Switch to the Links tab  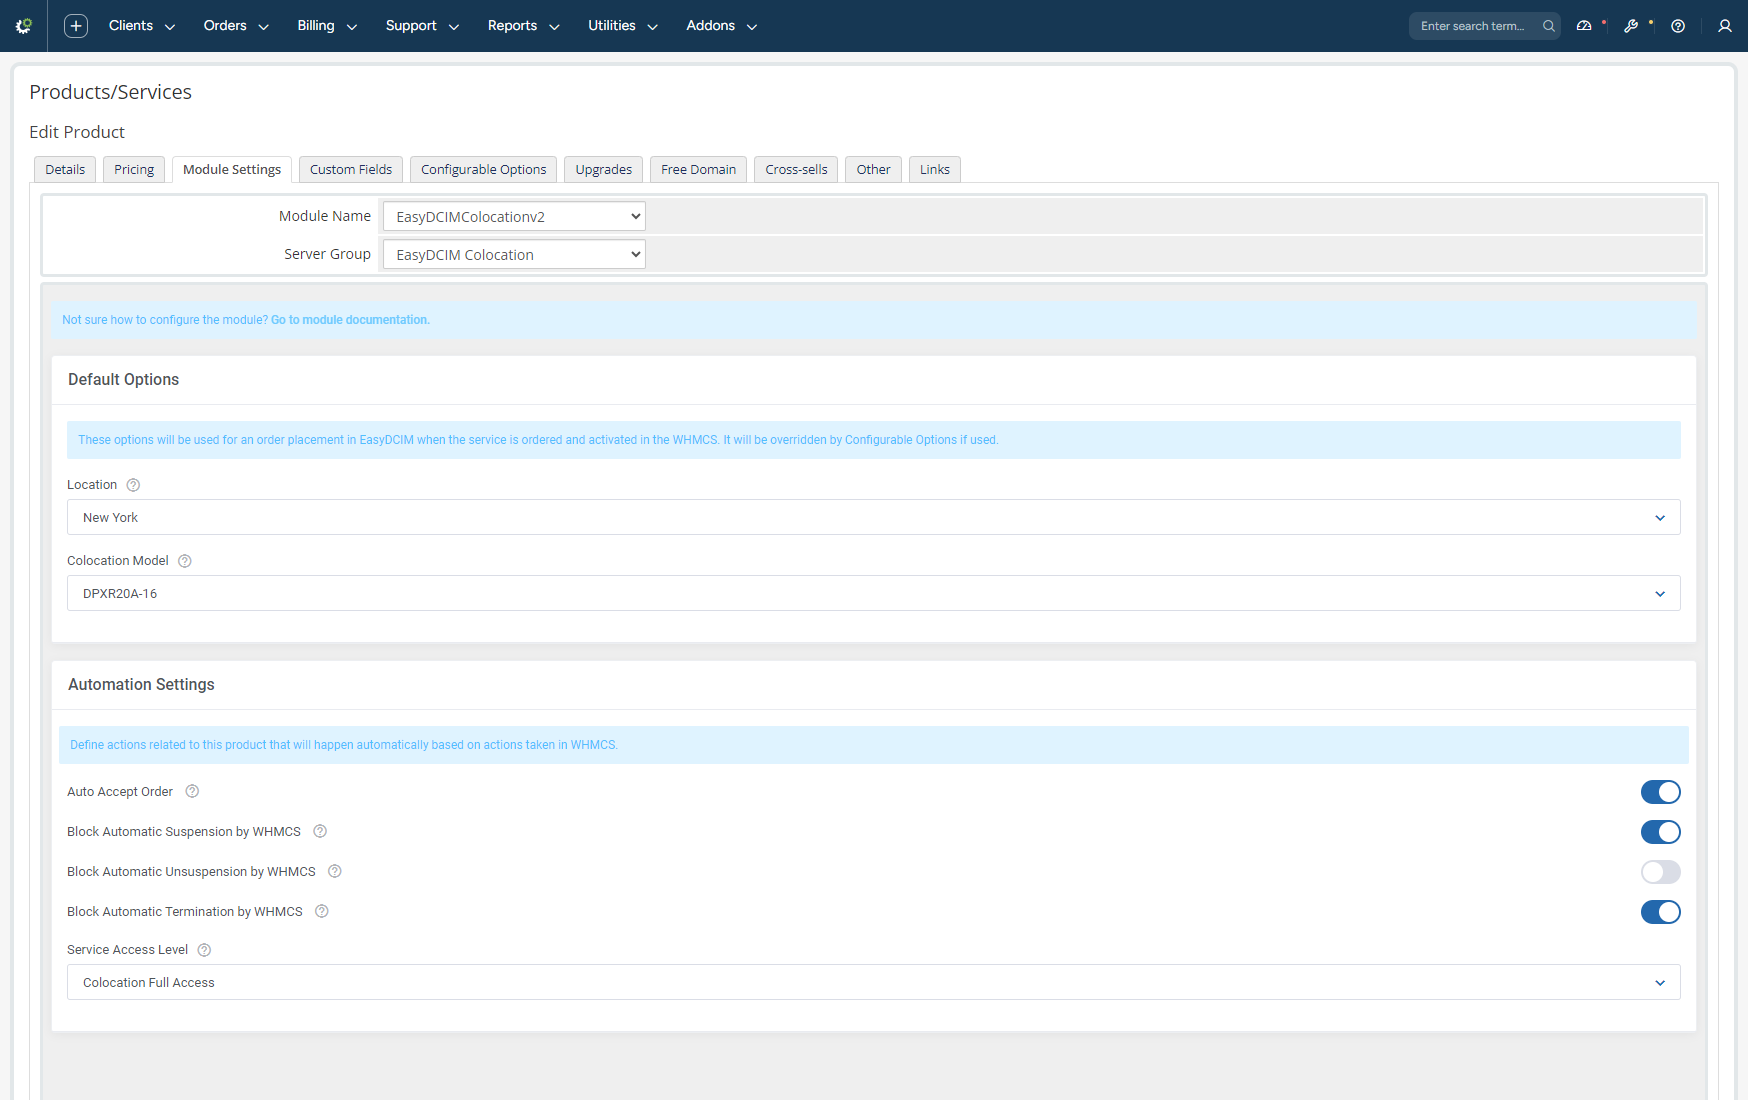click(935, 169)
